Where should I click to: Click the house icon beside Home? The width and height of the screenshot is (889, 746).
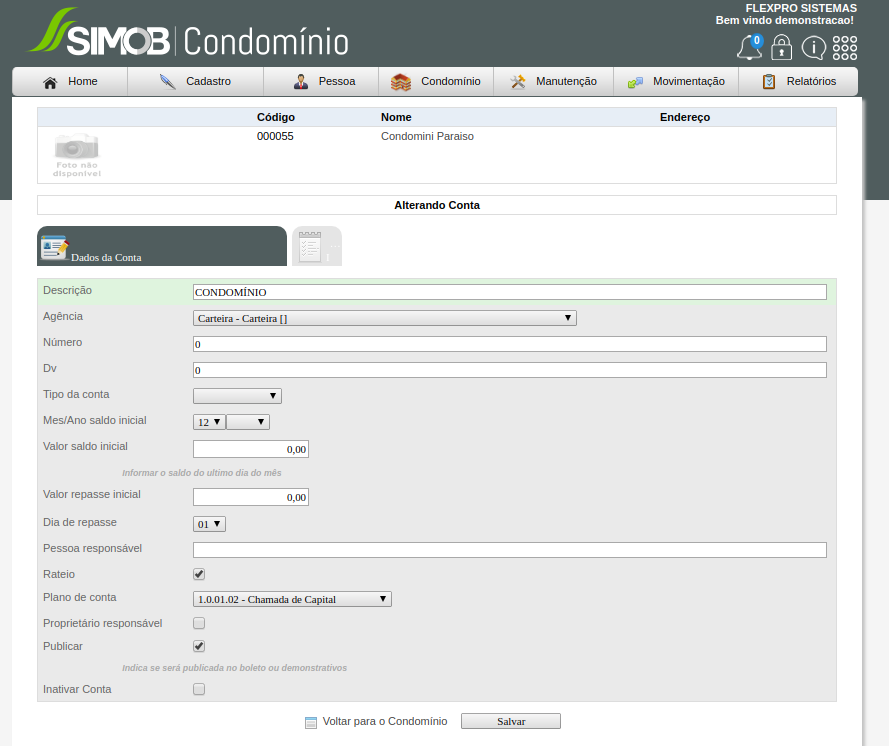tap(50, 82)
